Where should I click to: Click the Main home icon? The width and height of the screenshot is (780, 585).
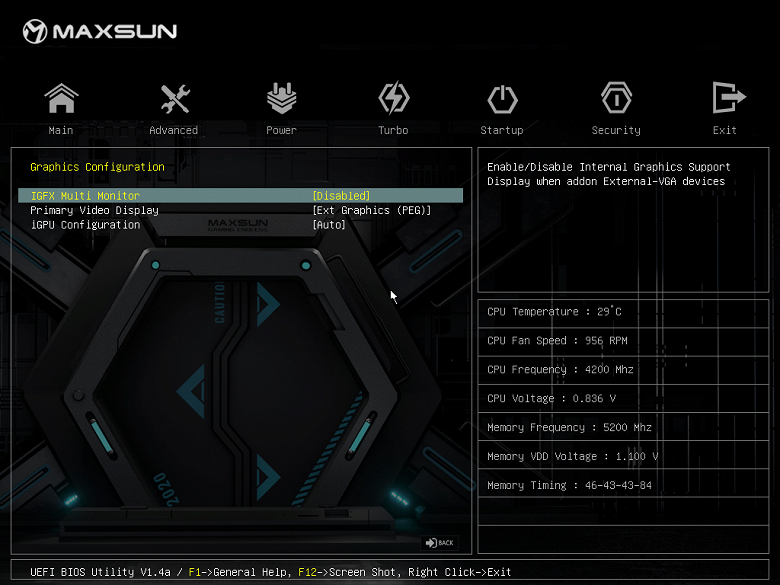(x=61, y=99)
